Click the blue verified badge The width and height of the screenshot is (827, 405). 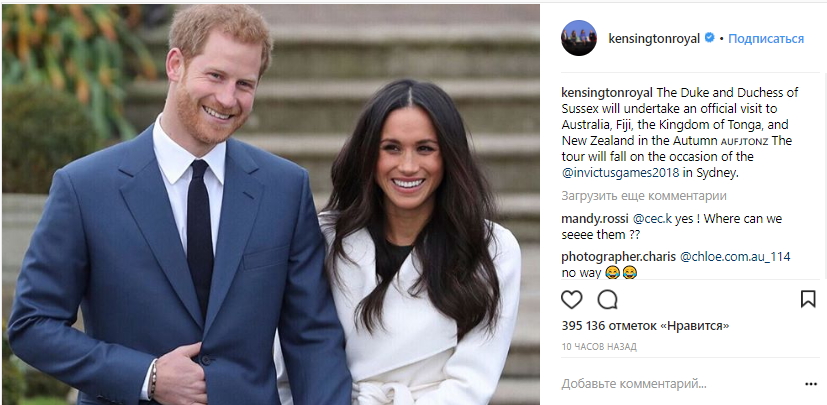tap(710, 37)
